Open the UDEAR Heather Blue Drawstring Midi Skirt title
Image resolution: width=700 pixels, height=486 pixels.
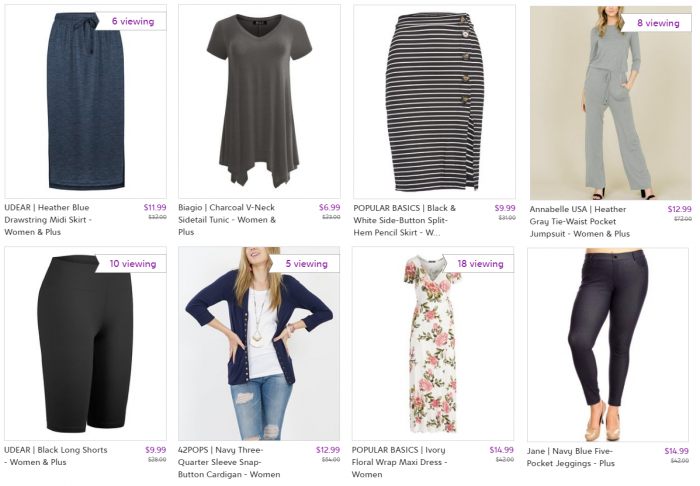point(61,220)
